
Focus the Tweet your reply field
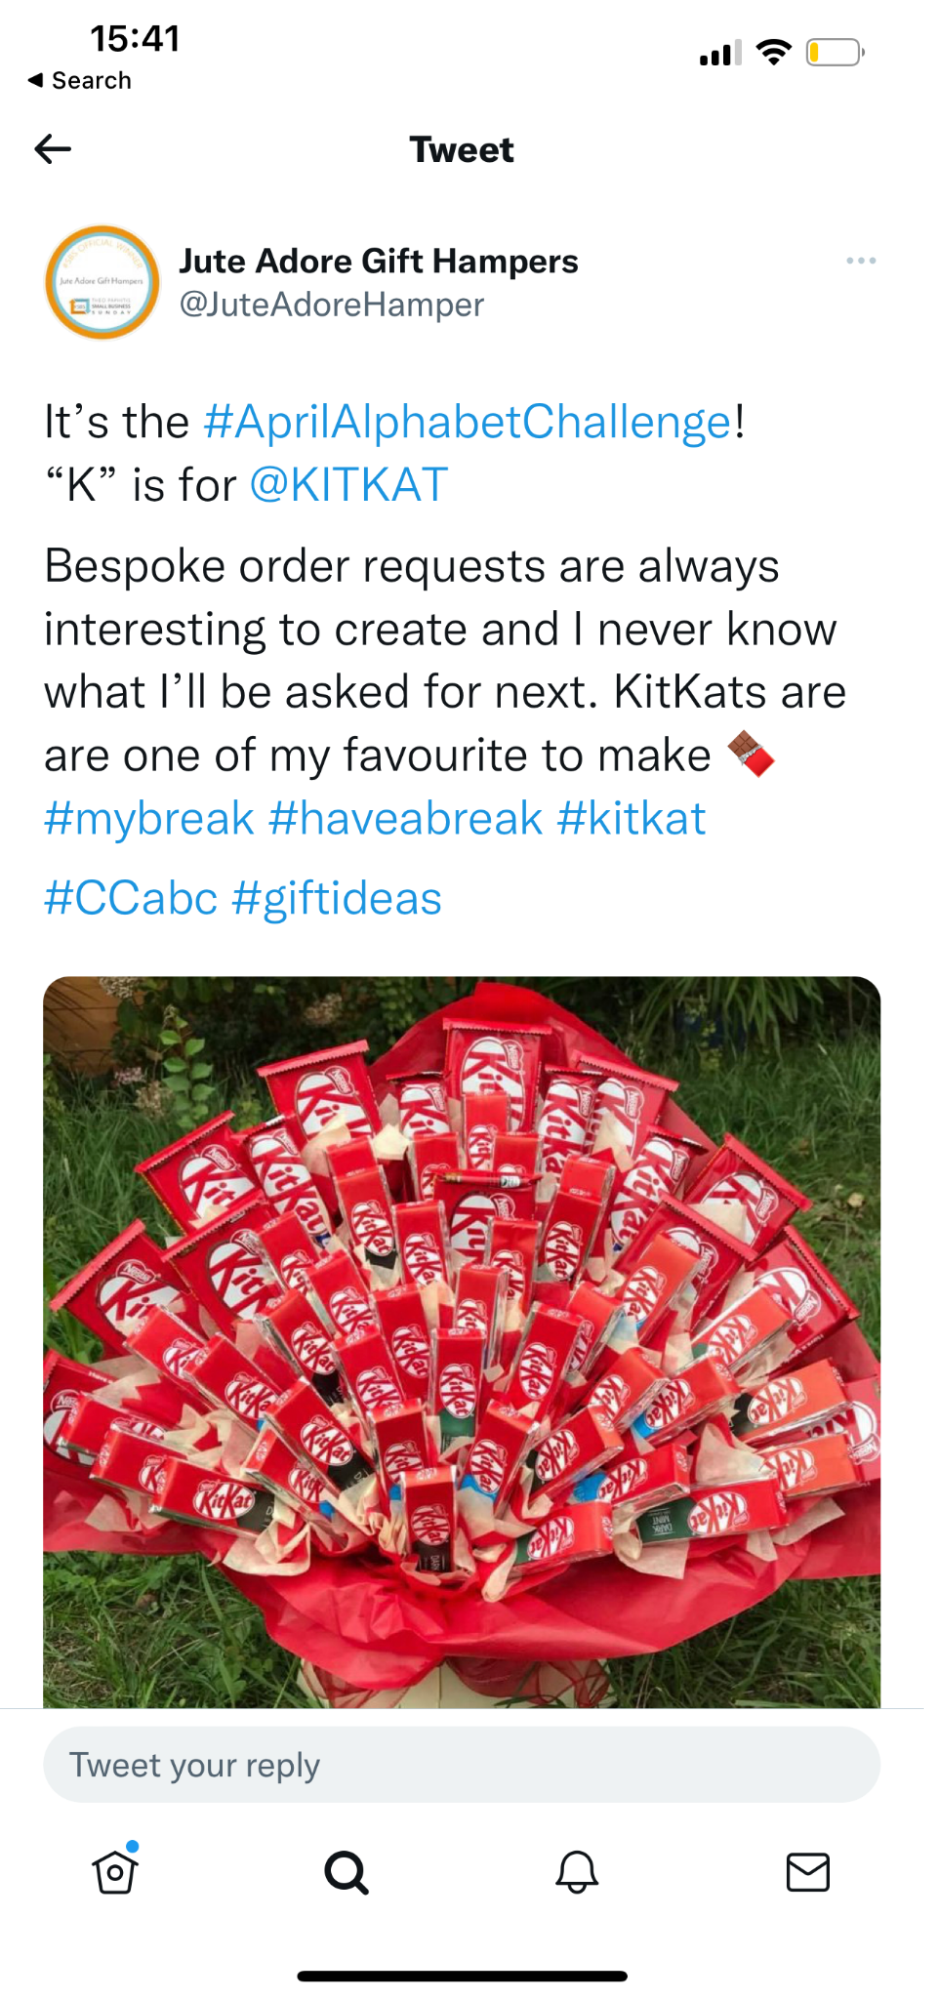pyautogui.click(x=462, y=1765)
